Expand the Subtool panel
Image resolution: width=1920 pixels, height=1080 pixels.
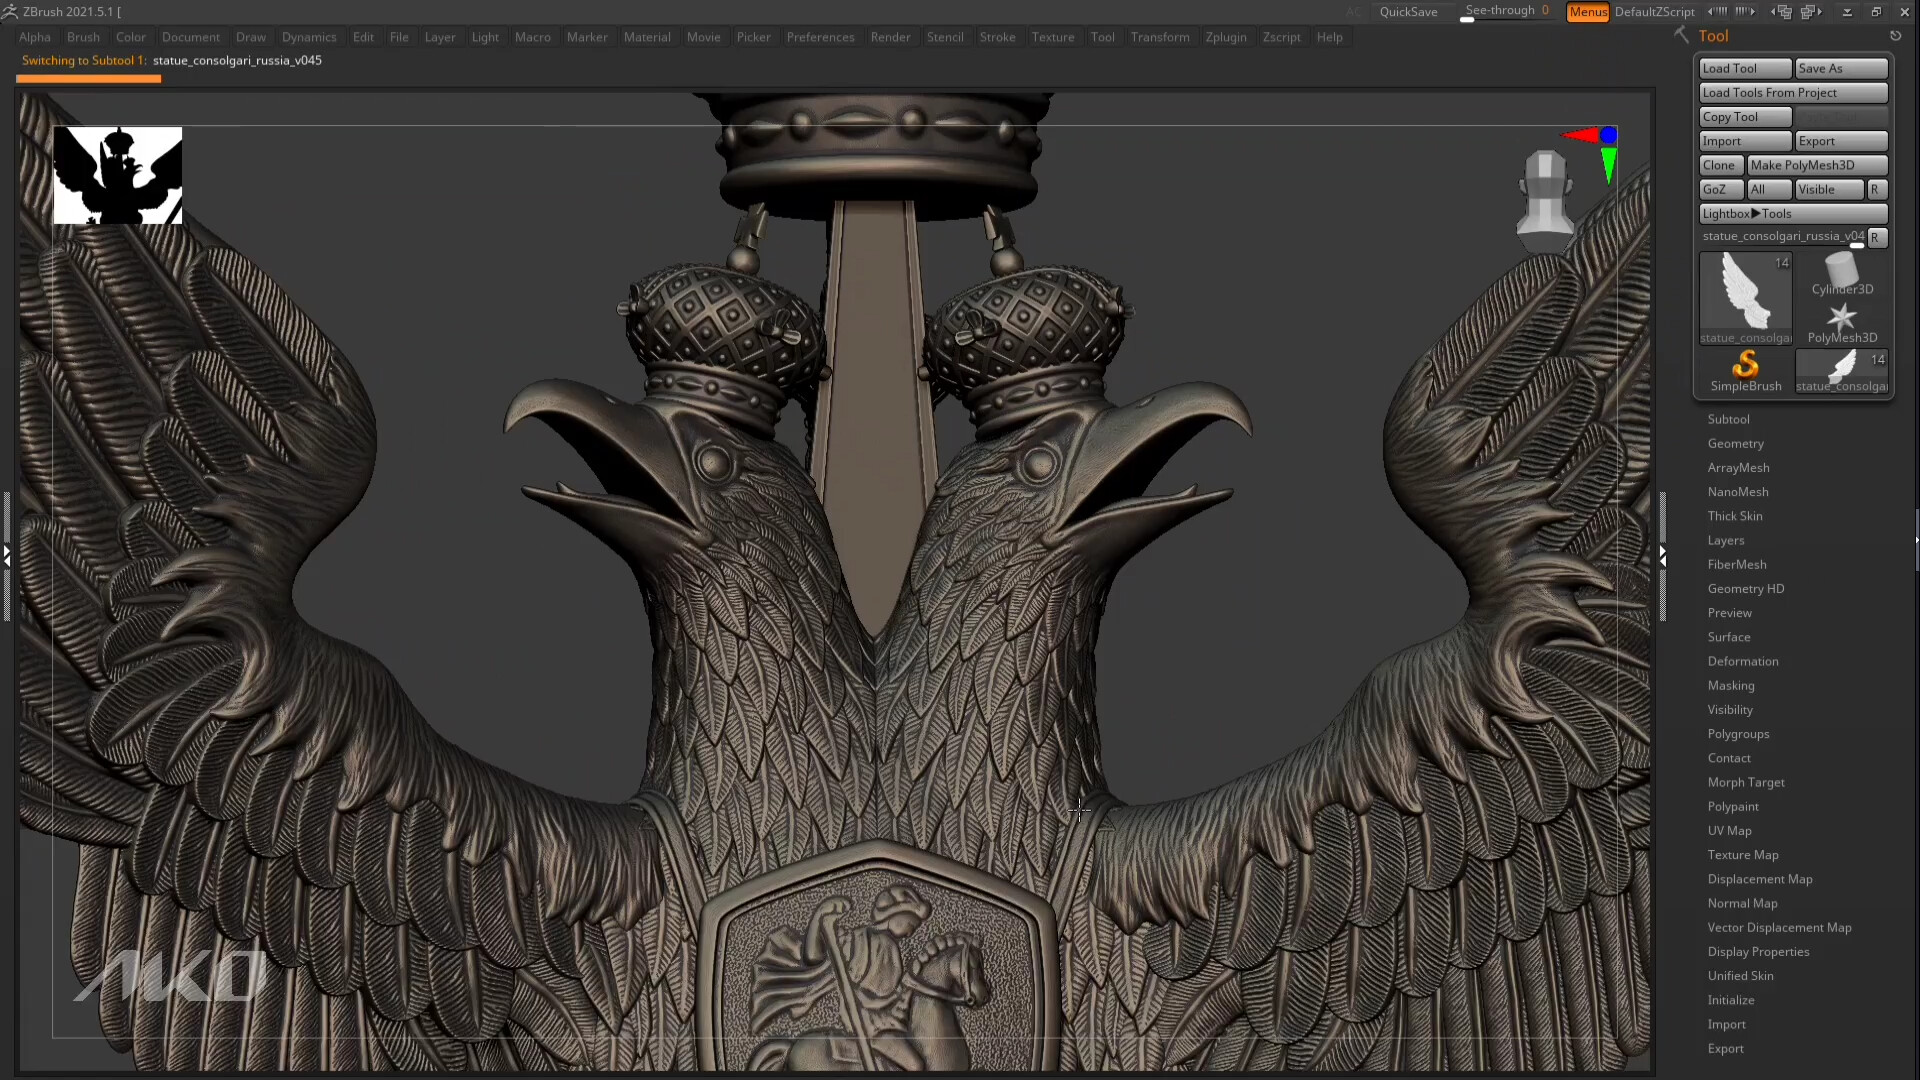(1728, 418)
